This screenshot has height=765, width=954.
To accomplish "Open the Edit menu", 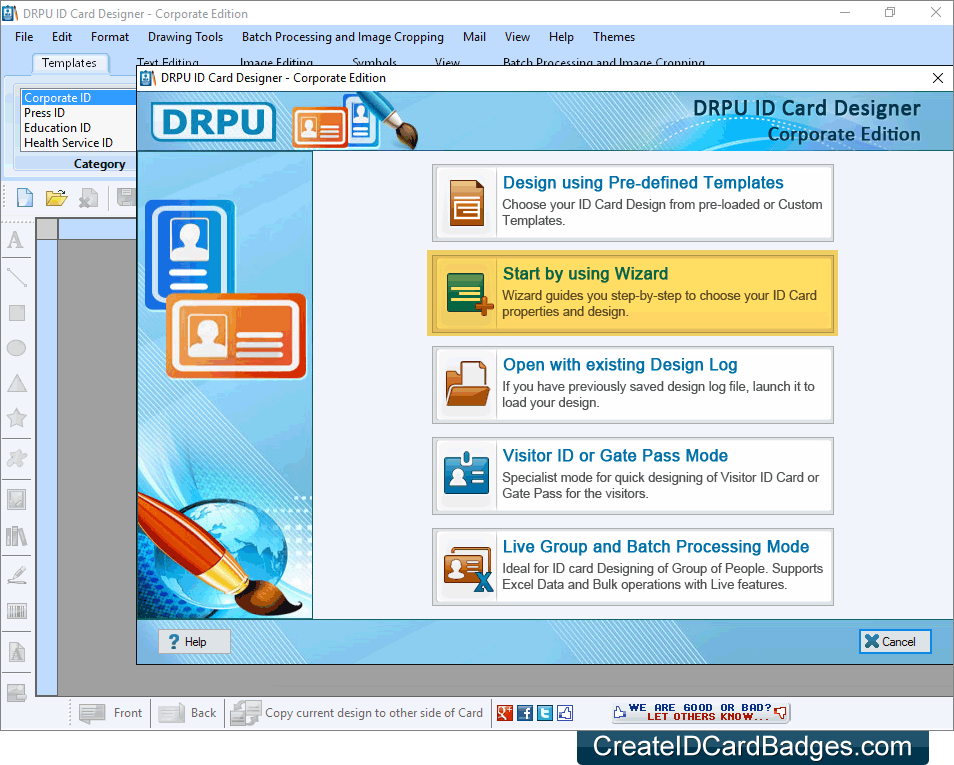I will tap(62, 37).
